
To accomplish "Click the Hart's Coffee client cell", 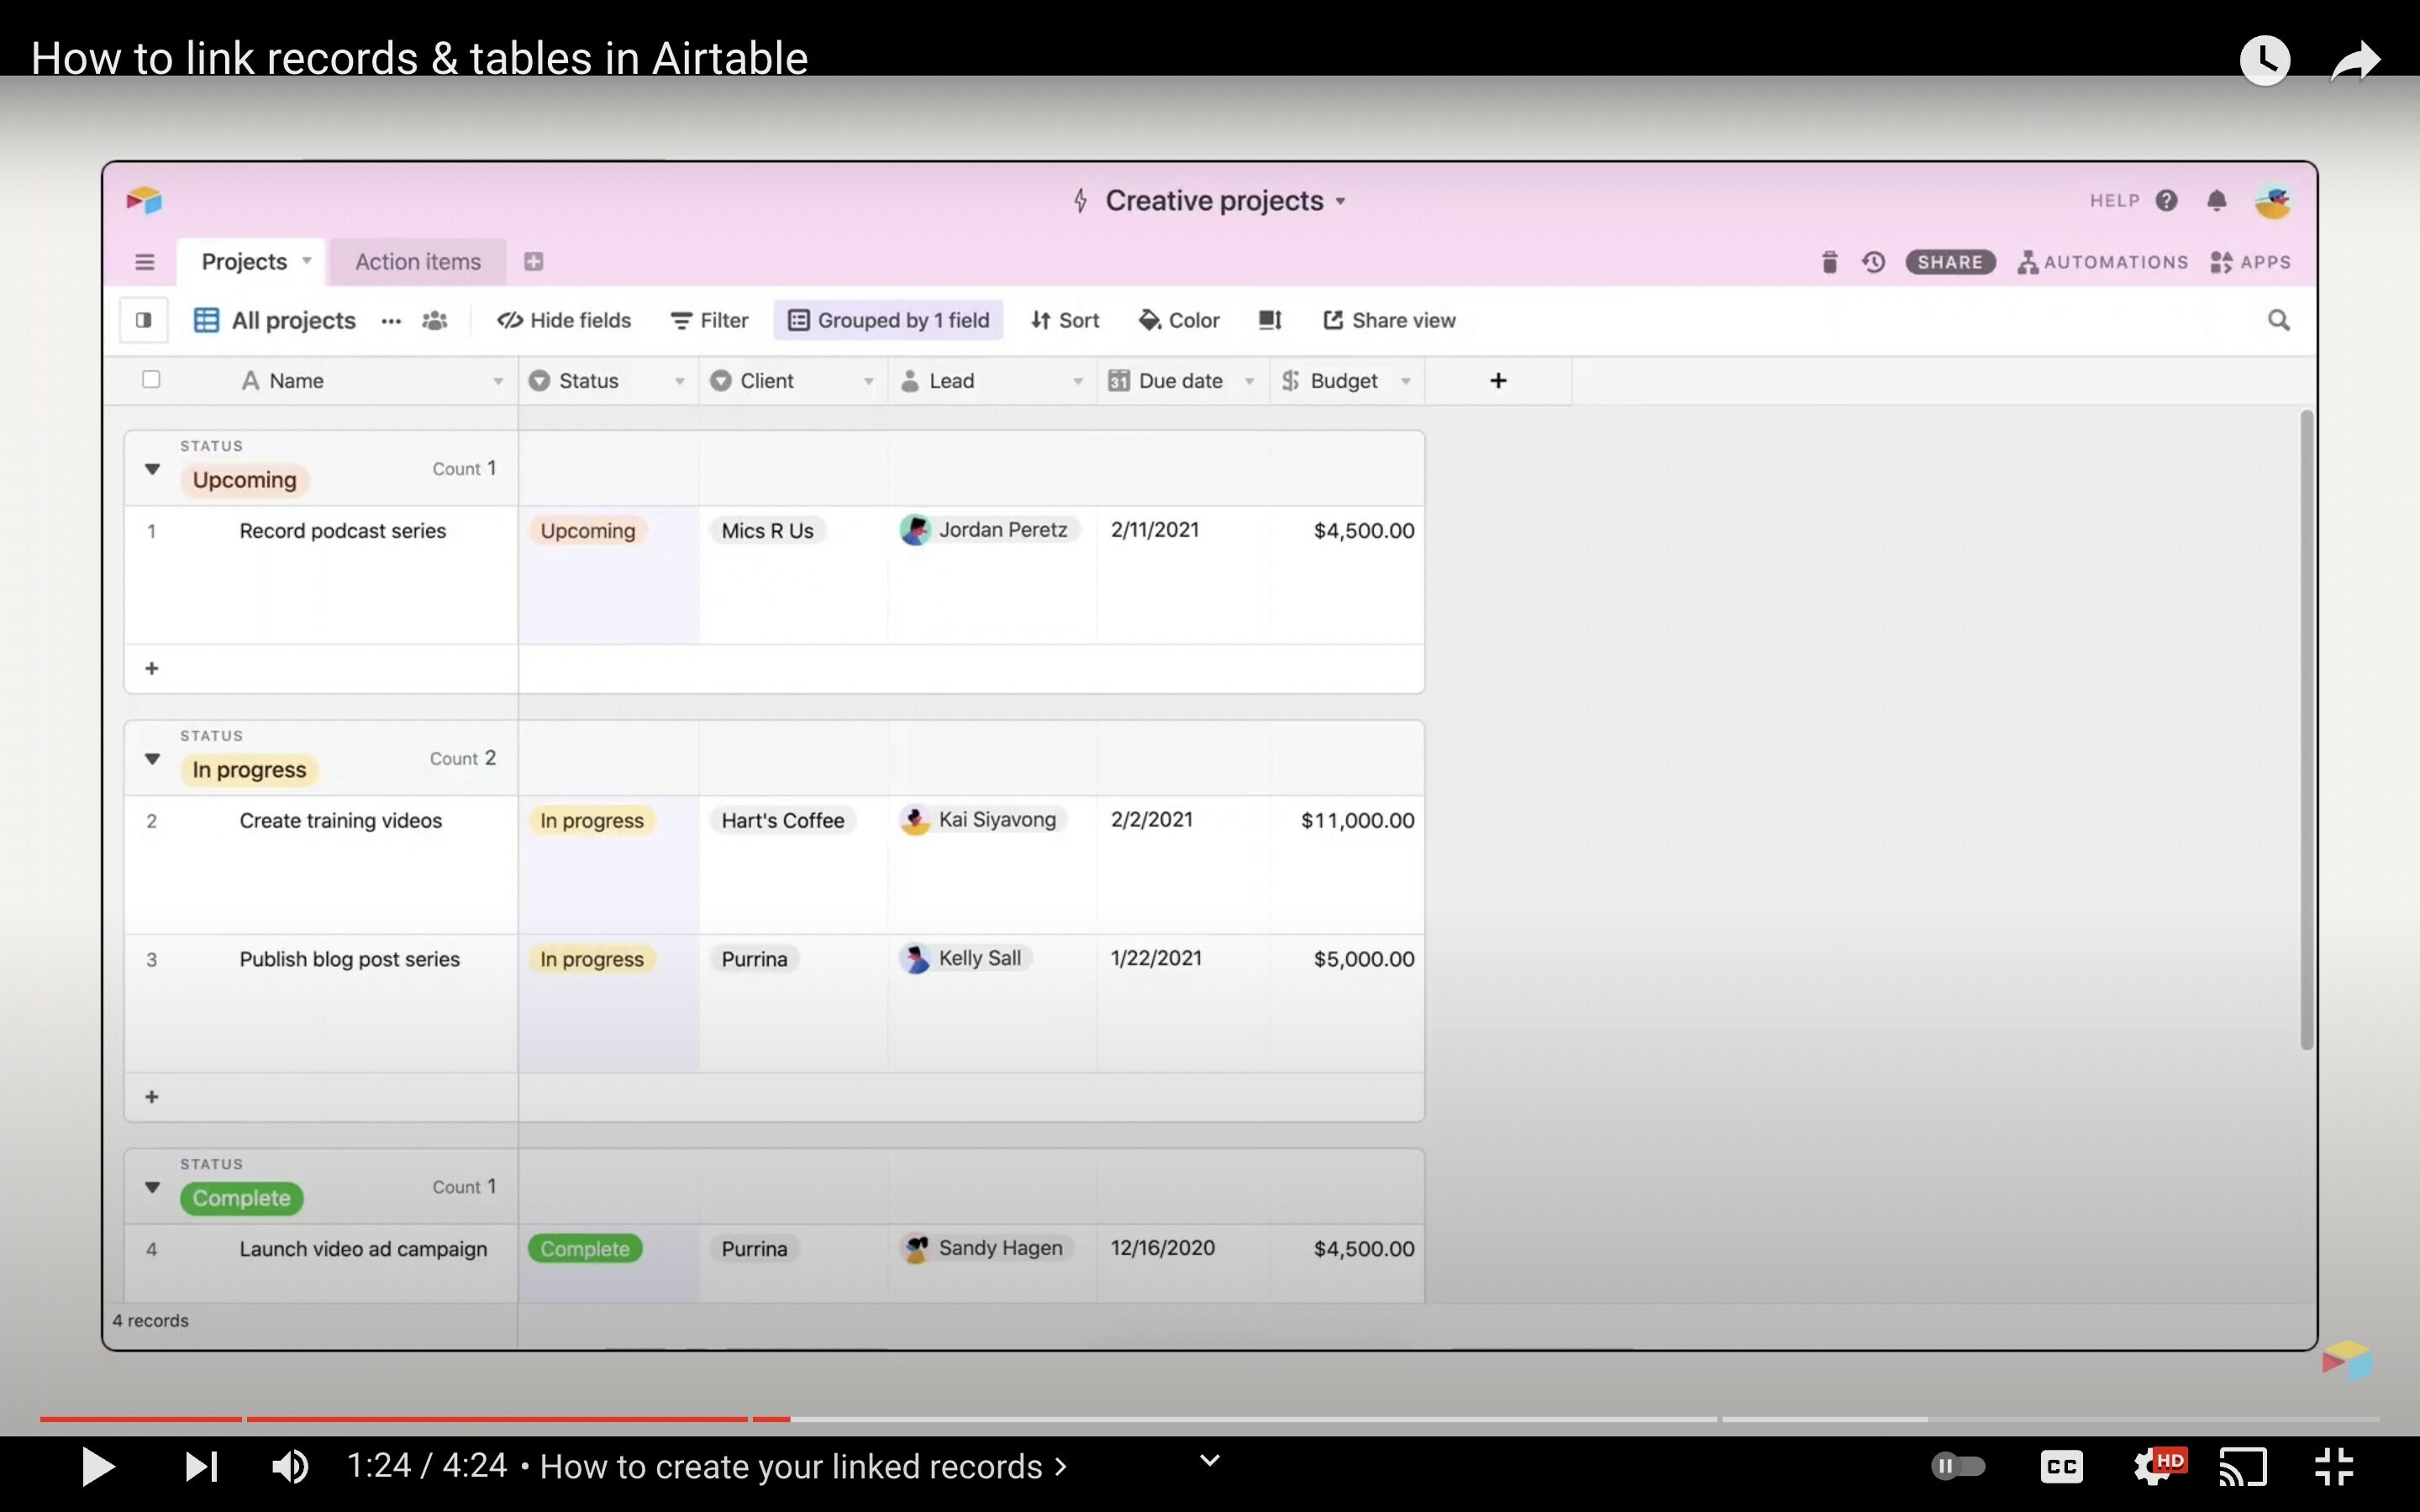I will pos(793,865).
